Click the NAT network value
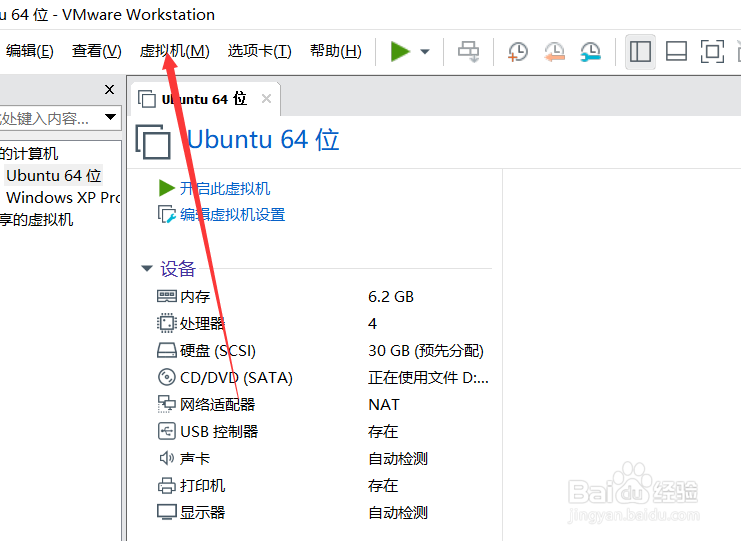 384,404
